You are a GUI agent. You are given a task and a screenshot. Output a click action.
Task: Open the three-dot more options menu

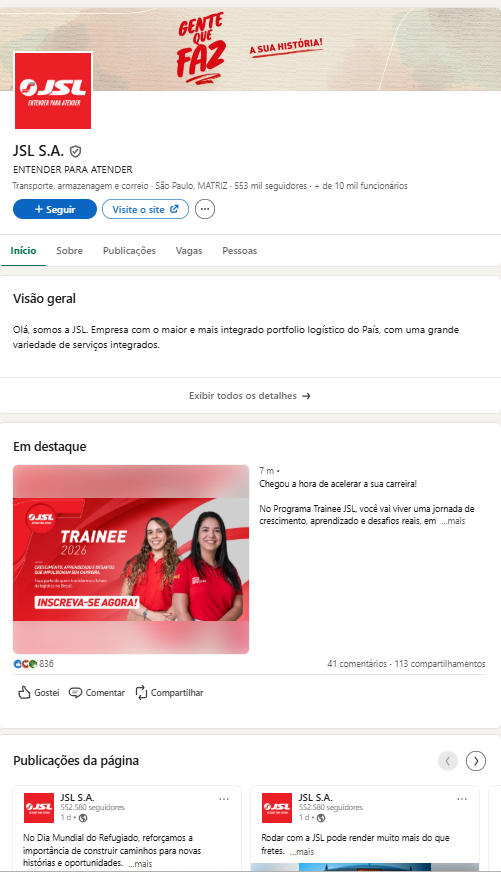205,209
